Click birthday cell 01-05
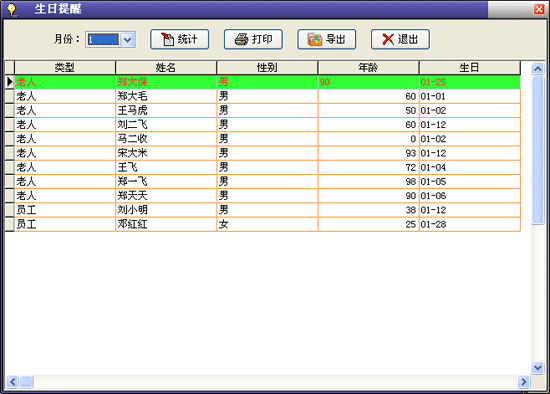Image resolution: width=550 pixels, height=394 pixels. [470, 181]
